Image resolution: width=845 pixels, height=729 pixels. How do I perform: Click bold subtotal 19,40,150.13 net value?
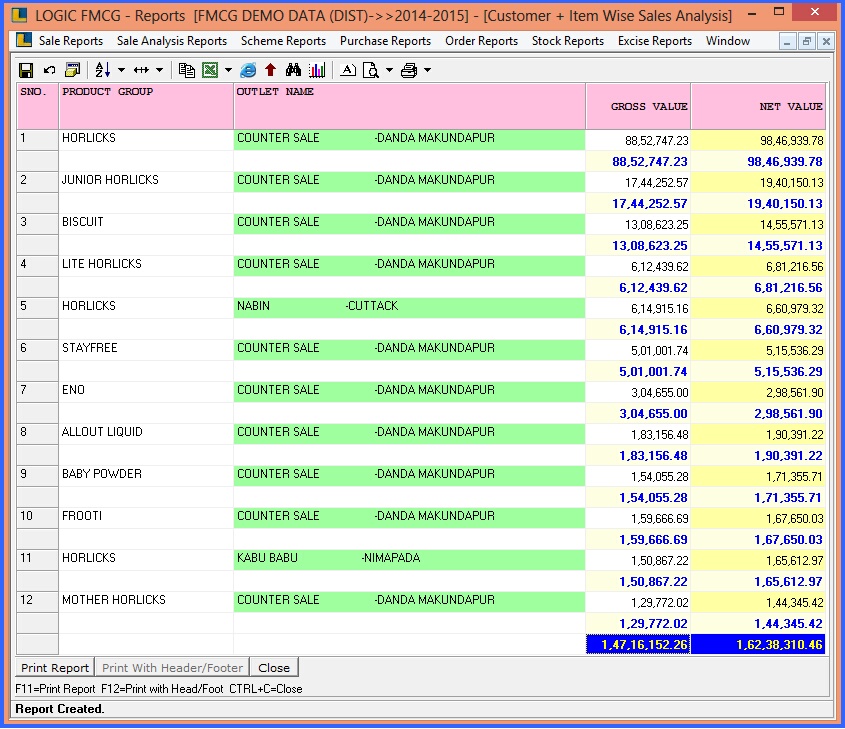[759, 204]
